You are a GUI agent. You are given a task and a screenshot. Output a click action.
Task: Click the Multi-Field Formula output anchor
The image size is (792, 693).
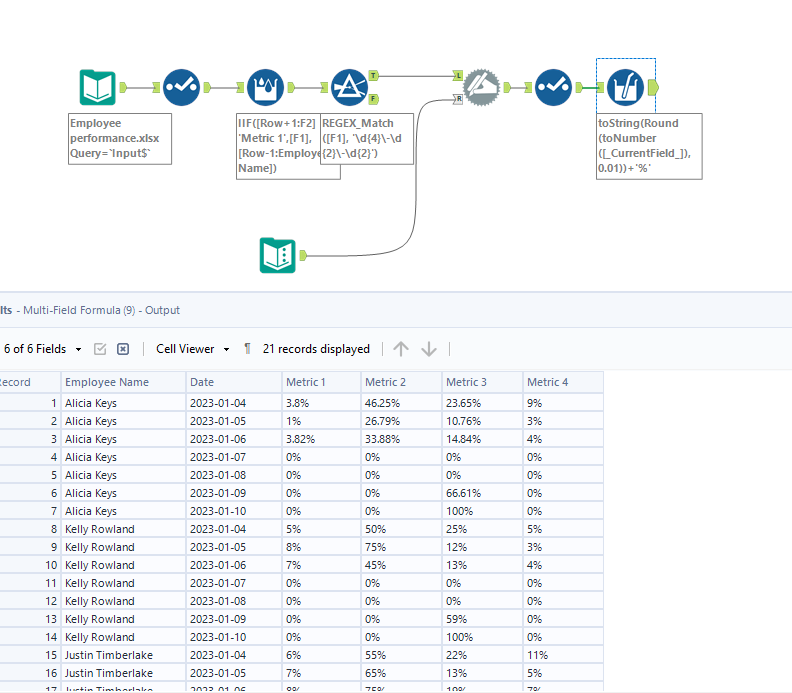(653, 87)
